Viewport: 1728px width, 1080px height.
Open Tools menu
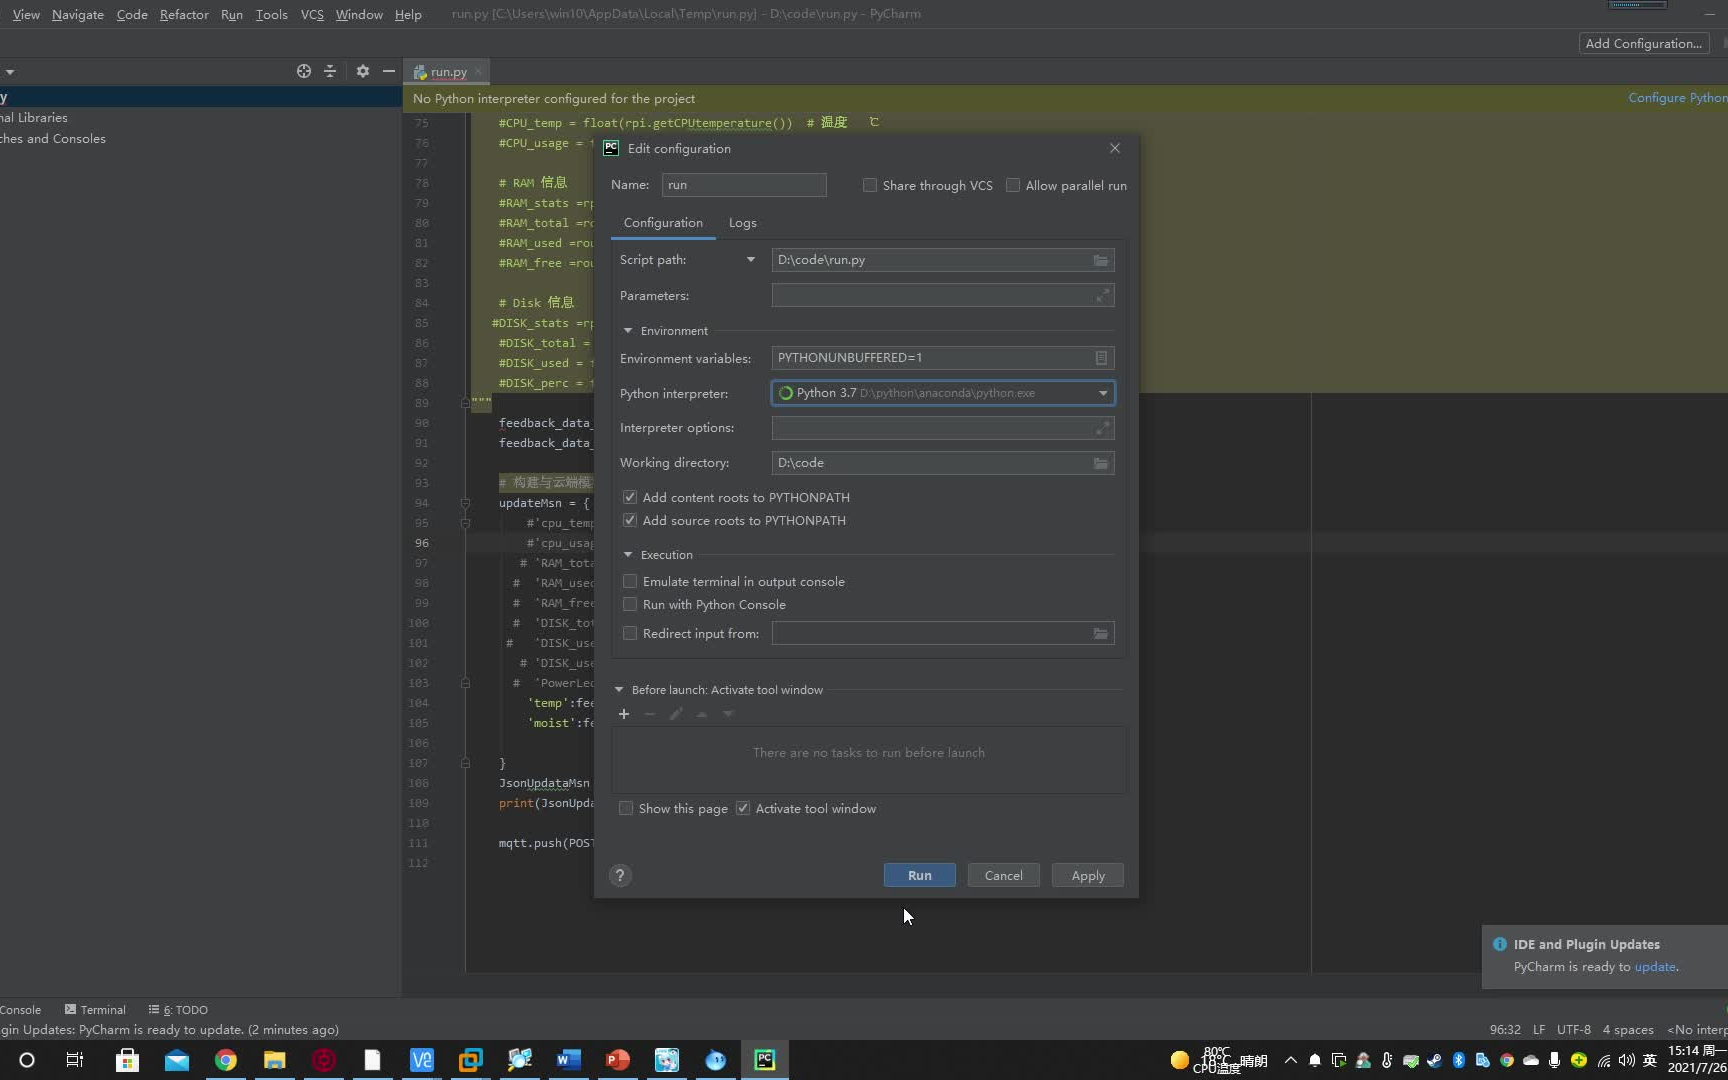271,14
